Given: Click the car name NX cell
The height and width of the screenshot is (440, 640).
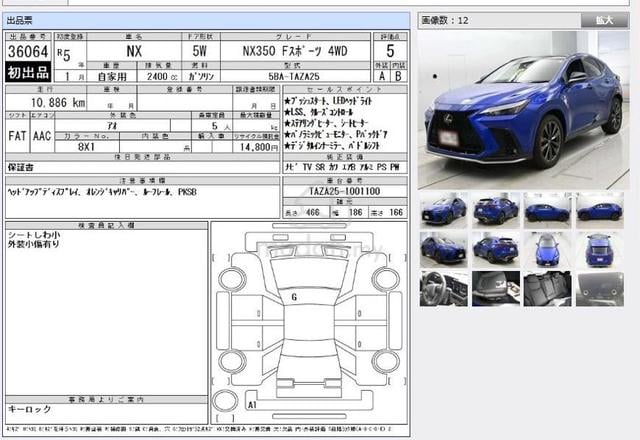Looking at the screenshot, I should pyautogui.click(x=134, y=51).
